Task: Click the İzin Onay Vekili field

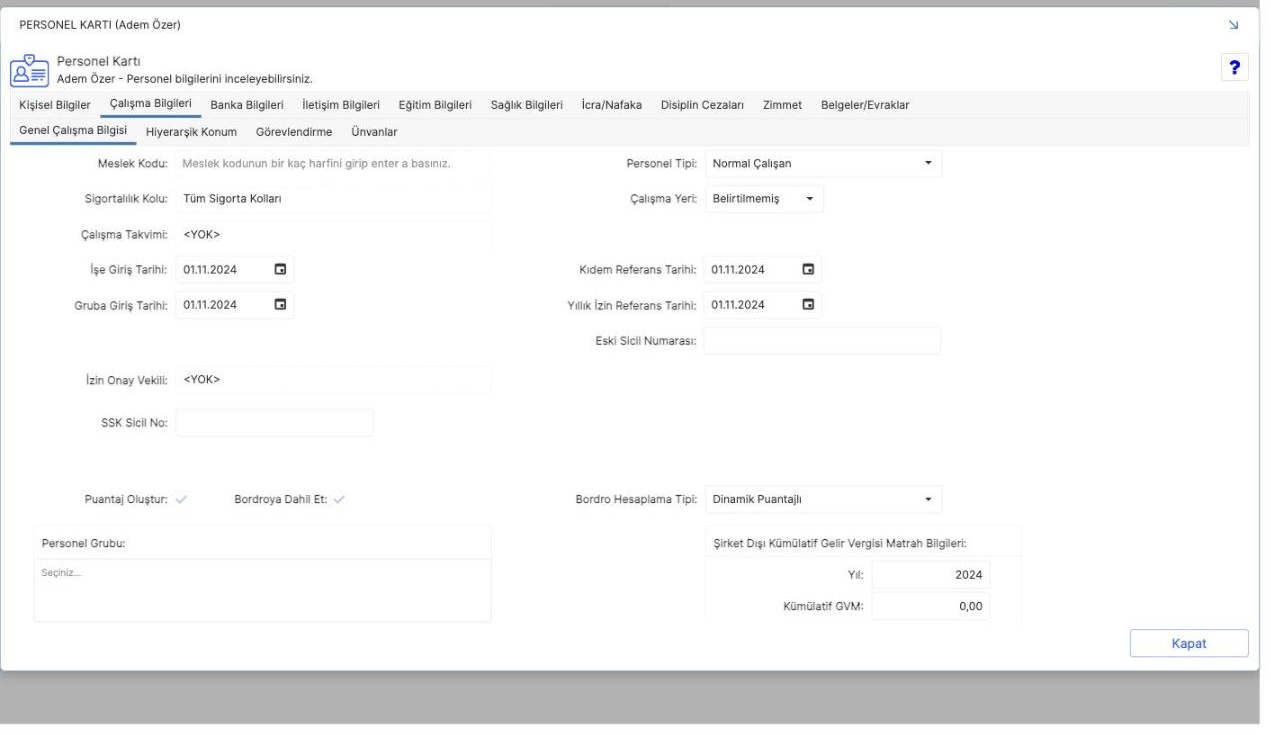Action: click(x=333, y=380)
